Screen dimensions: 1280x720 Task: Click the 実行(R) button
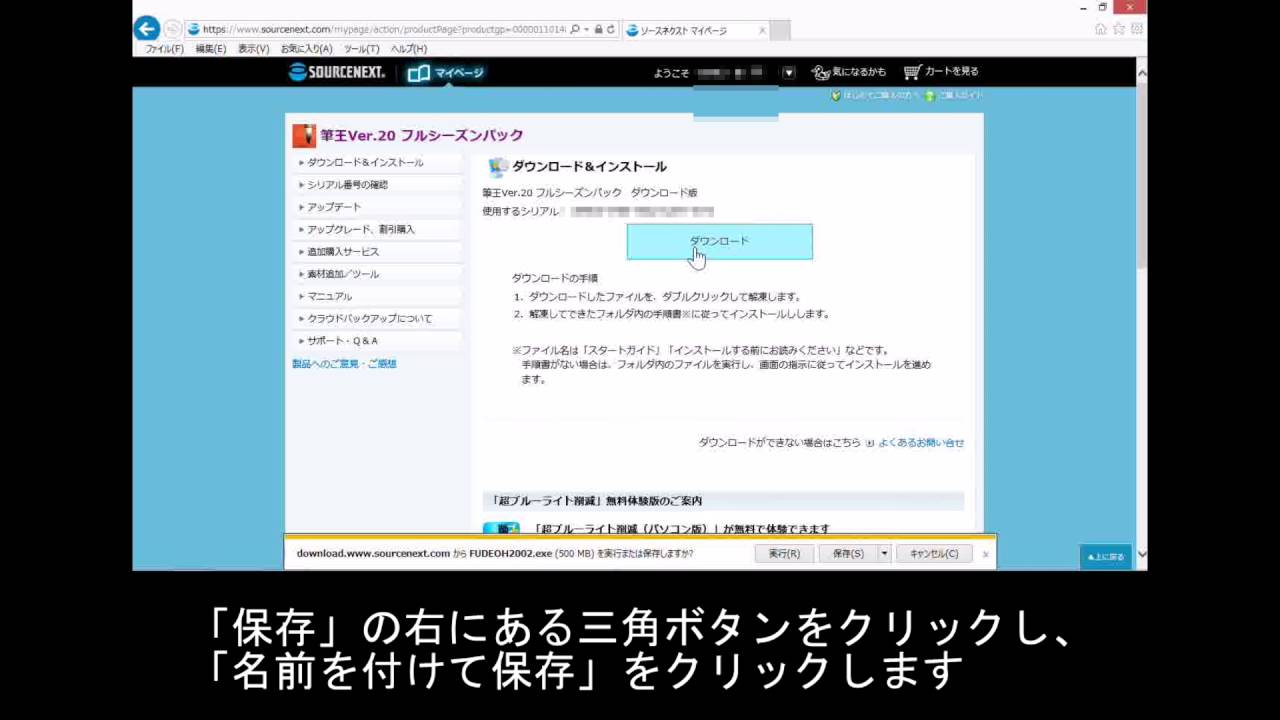click(x=784, y=553)
